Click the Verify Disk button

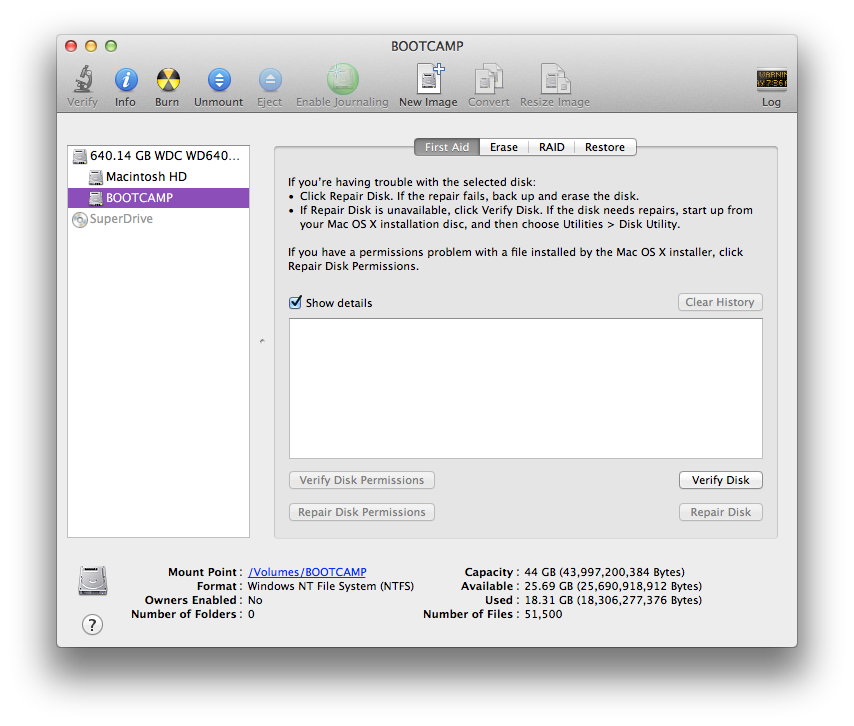pos(721,480)
